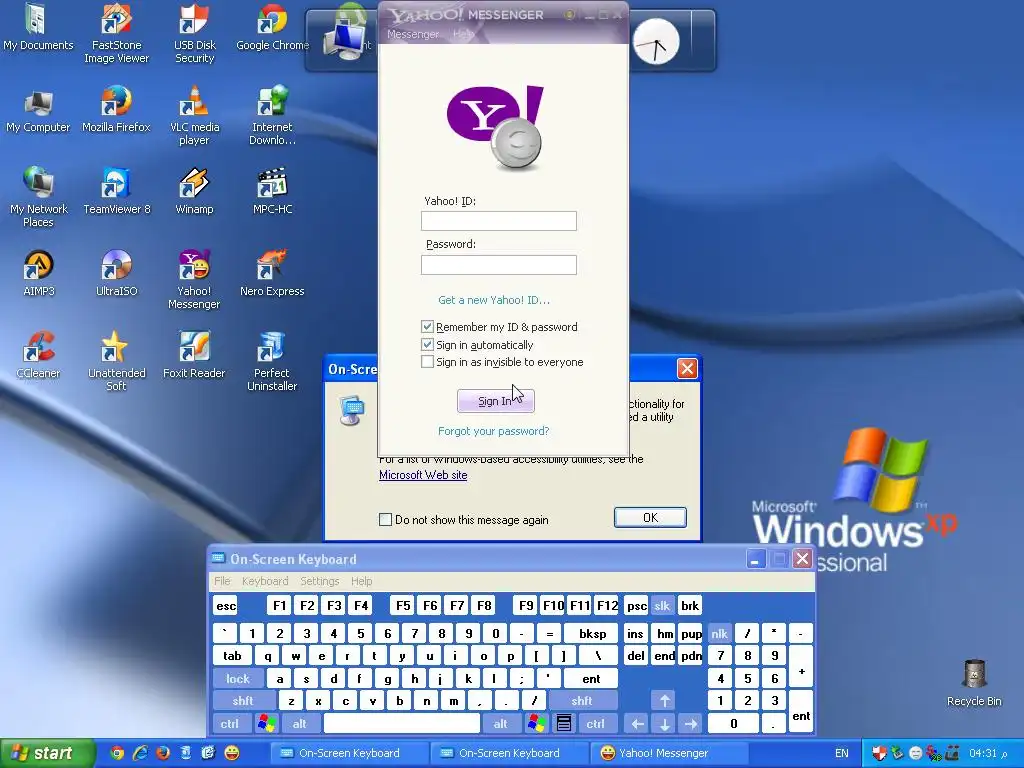Select the UltraISO desktop icon
This screenshot has height=768, width=1024.
tap(116, 273)
